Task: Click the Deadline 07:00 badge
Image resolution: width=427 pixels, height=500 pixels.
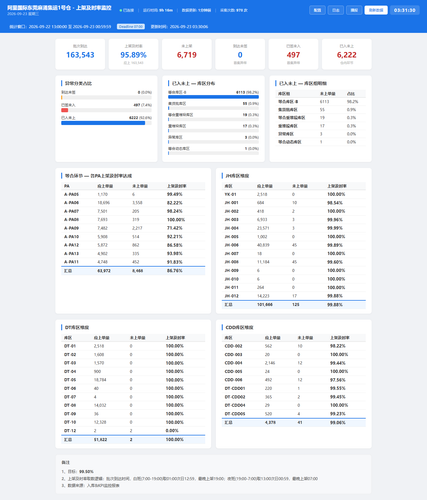Action: [131, 26]
